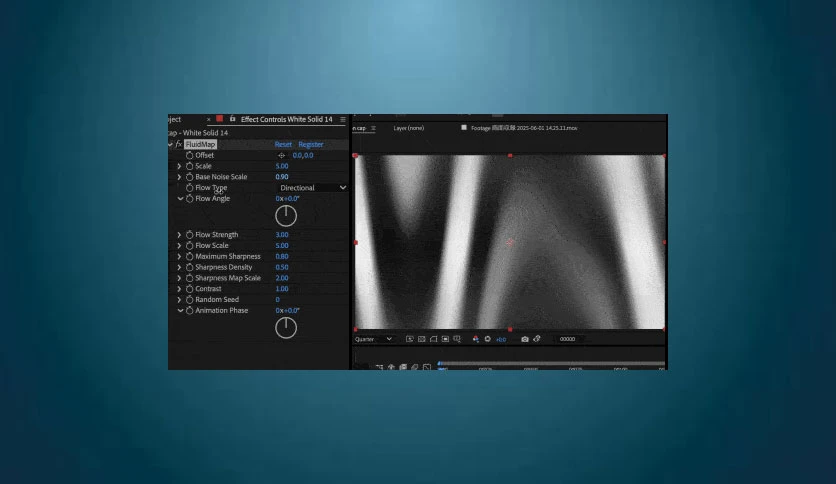Expand the Sharpness Density property
This screenshot has height=484, width=836.
point(180,267)
